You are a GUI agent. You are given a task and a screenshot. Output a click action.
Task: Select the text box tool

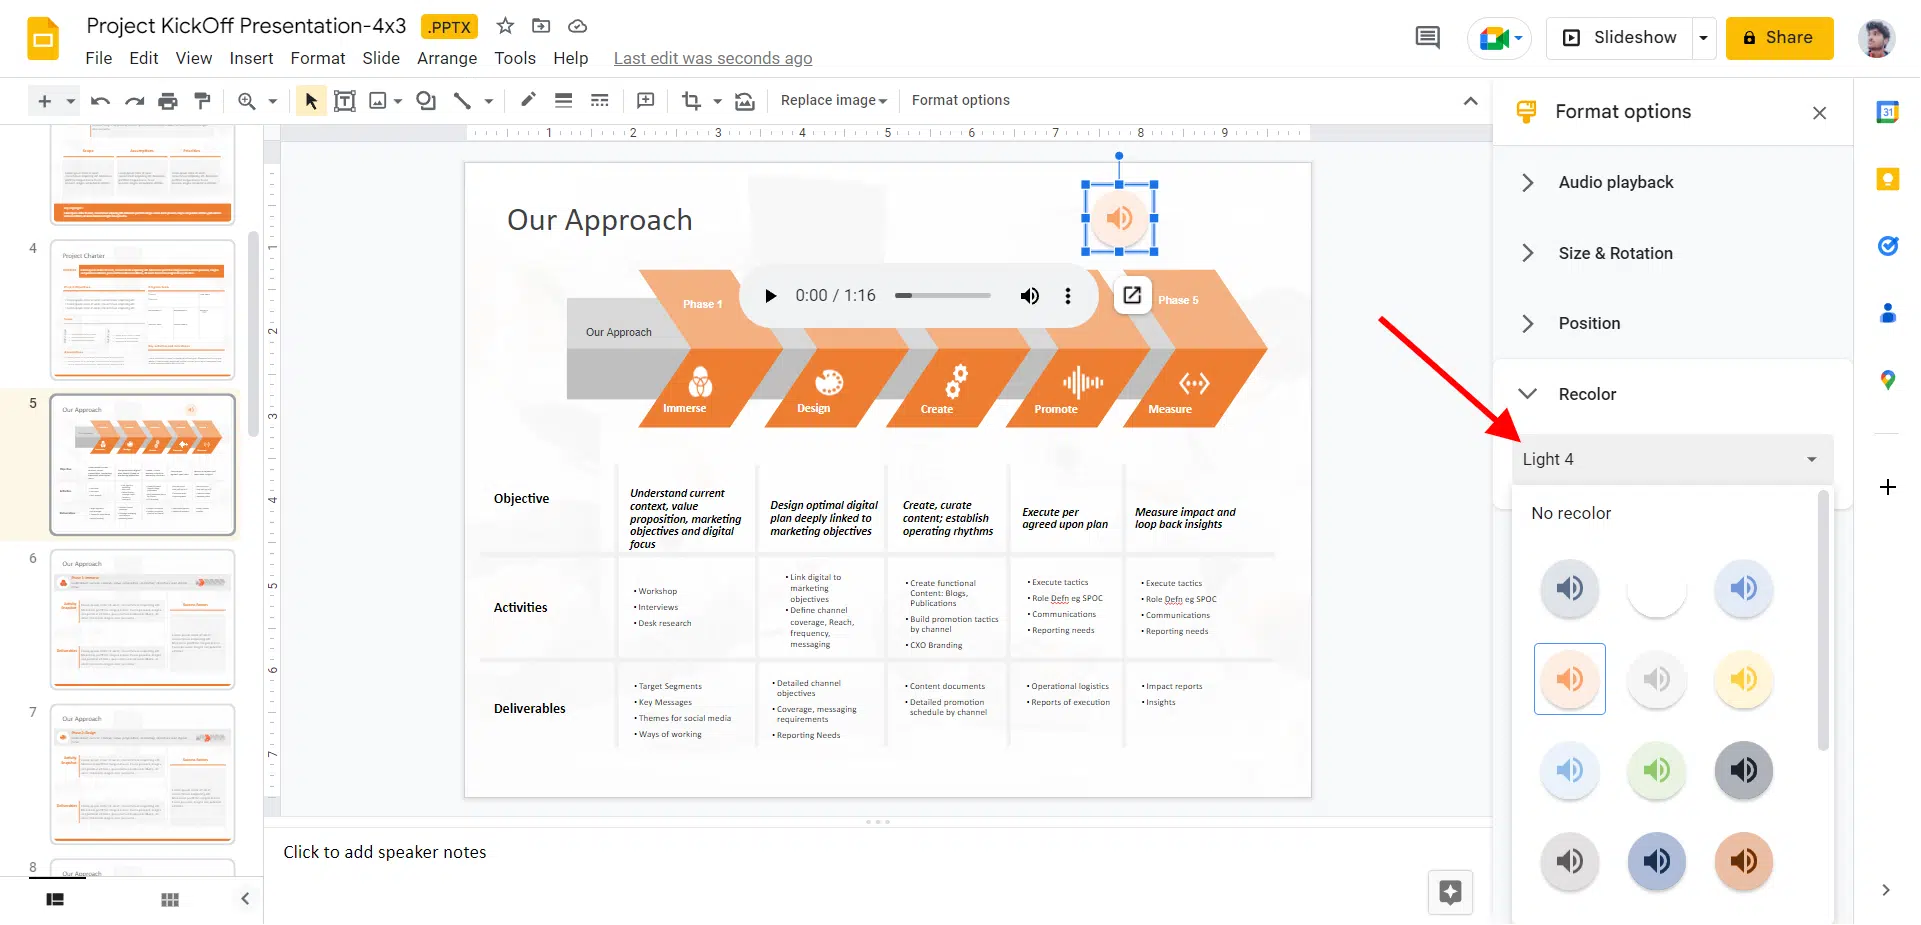point(344,101)
